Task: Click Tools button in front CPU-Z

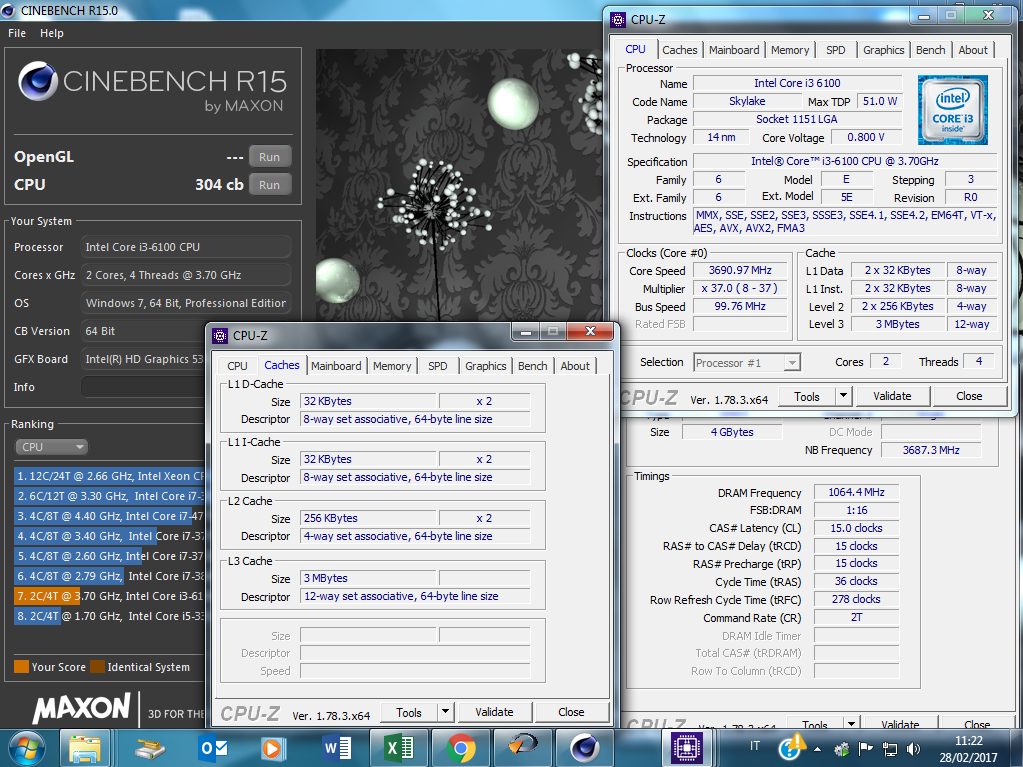Action: (408, 712)
